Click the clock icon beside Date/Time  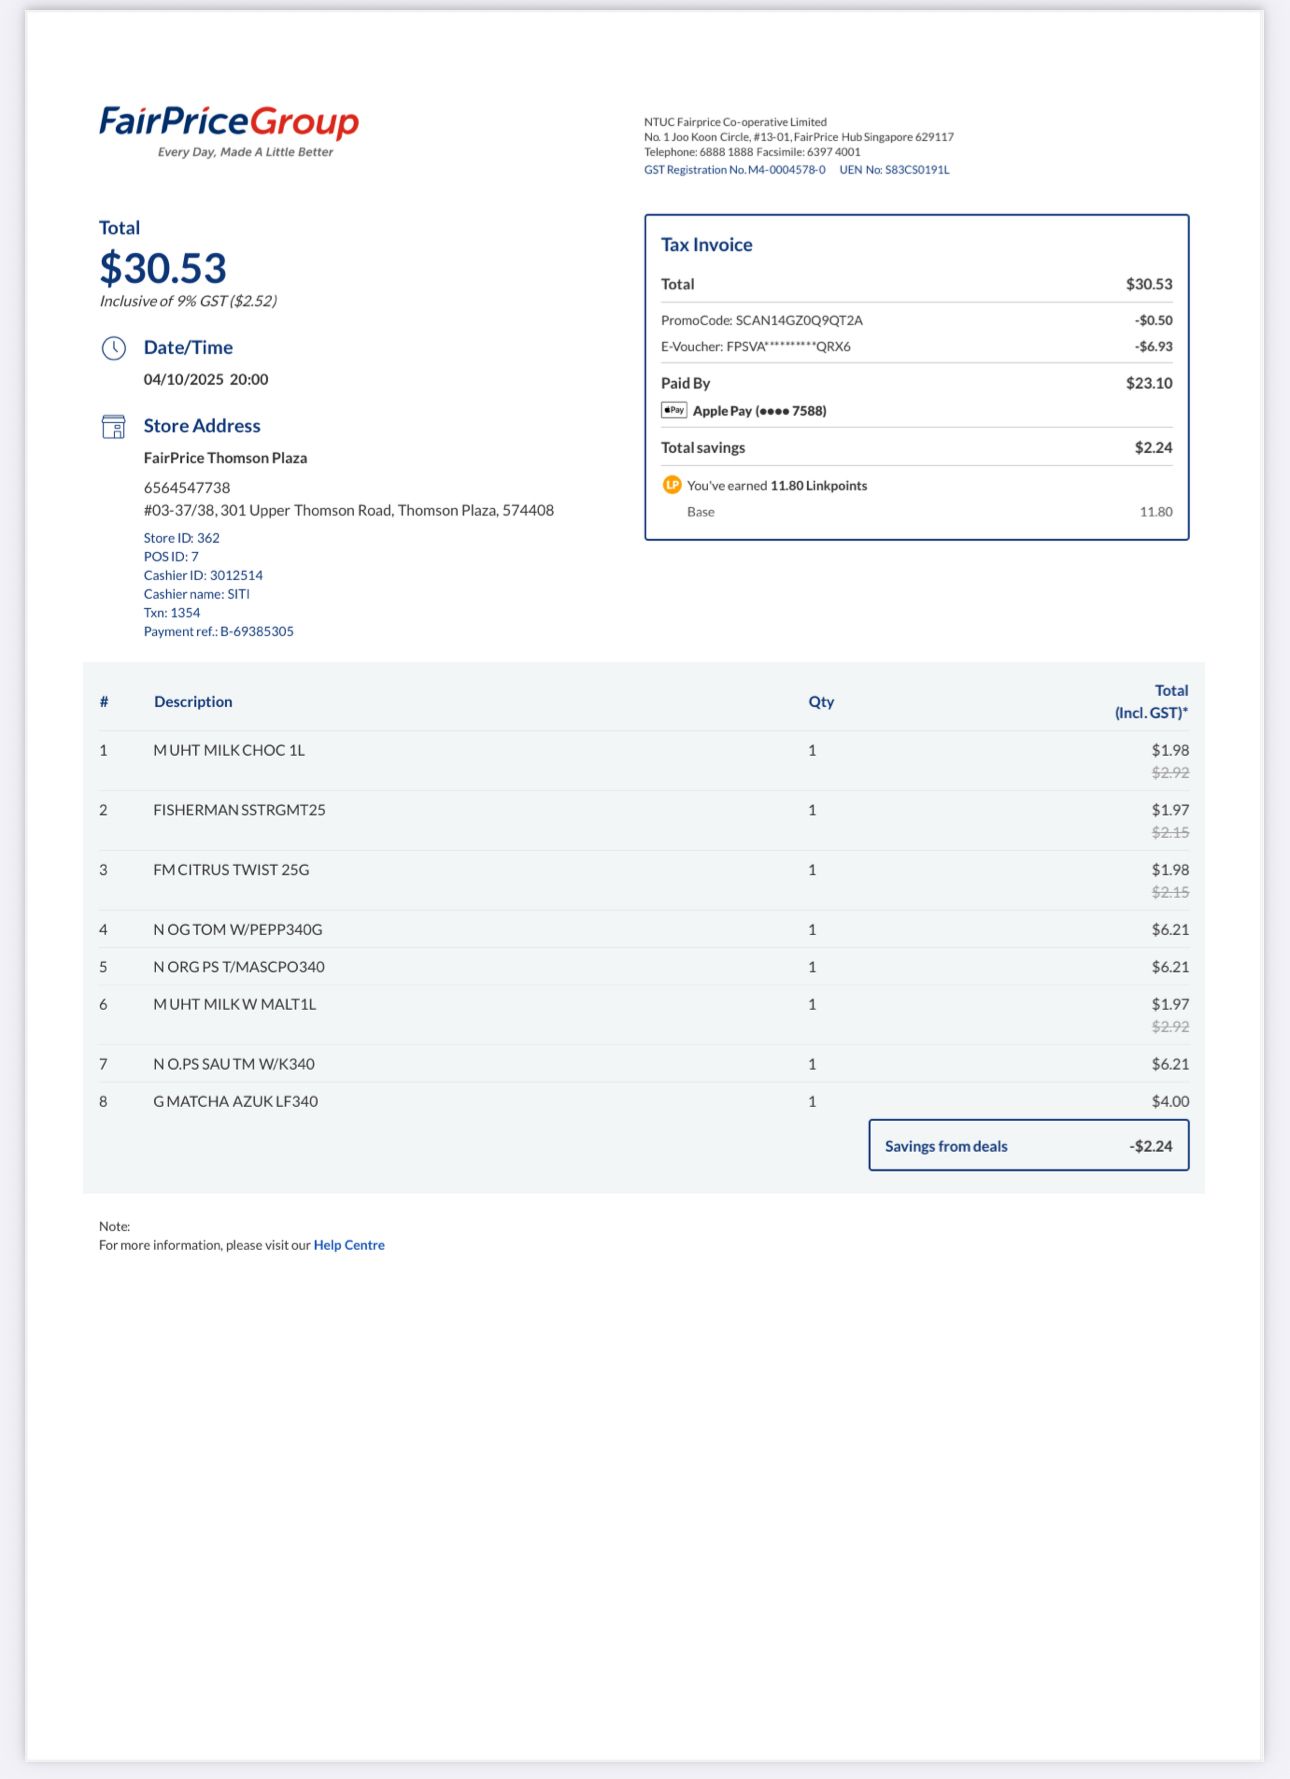click(x=114, y=348)
